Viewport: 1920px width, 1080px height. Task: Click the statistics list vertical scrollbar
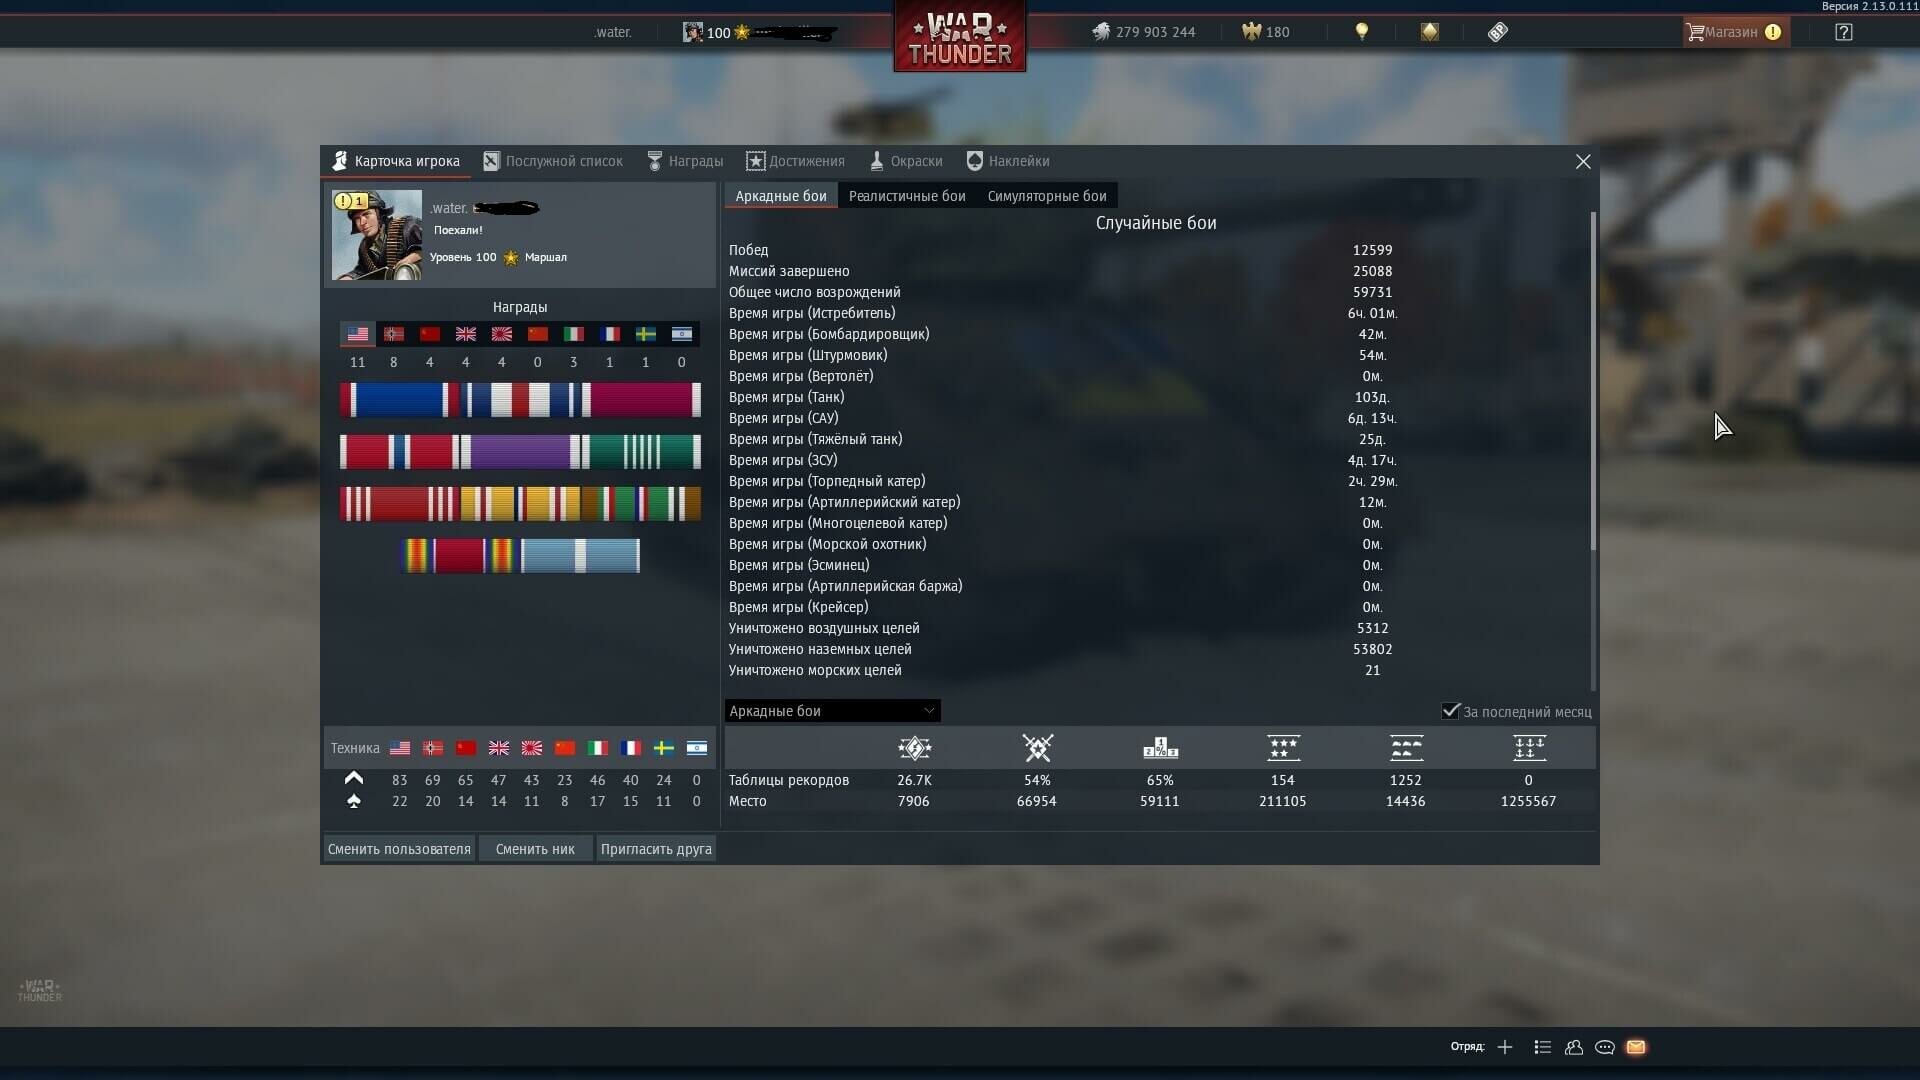1592,380
